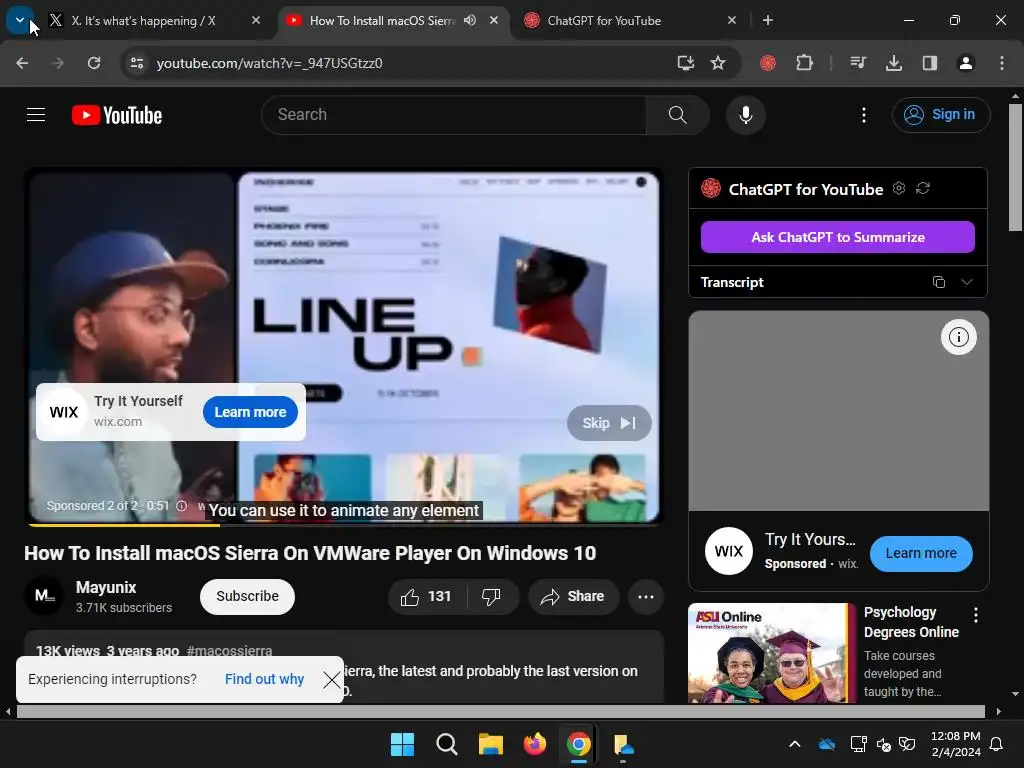This screenshot has height=768, width=1024.
Task: Open the ad info icon on sidebar ad
Action: click(x=959, y=337)
